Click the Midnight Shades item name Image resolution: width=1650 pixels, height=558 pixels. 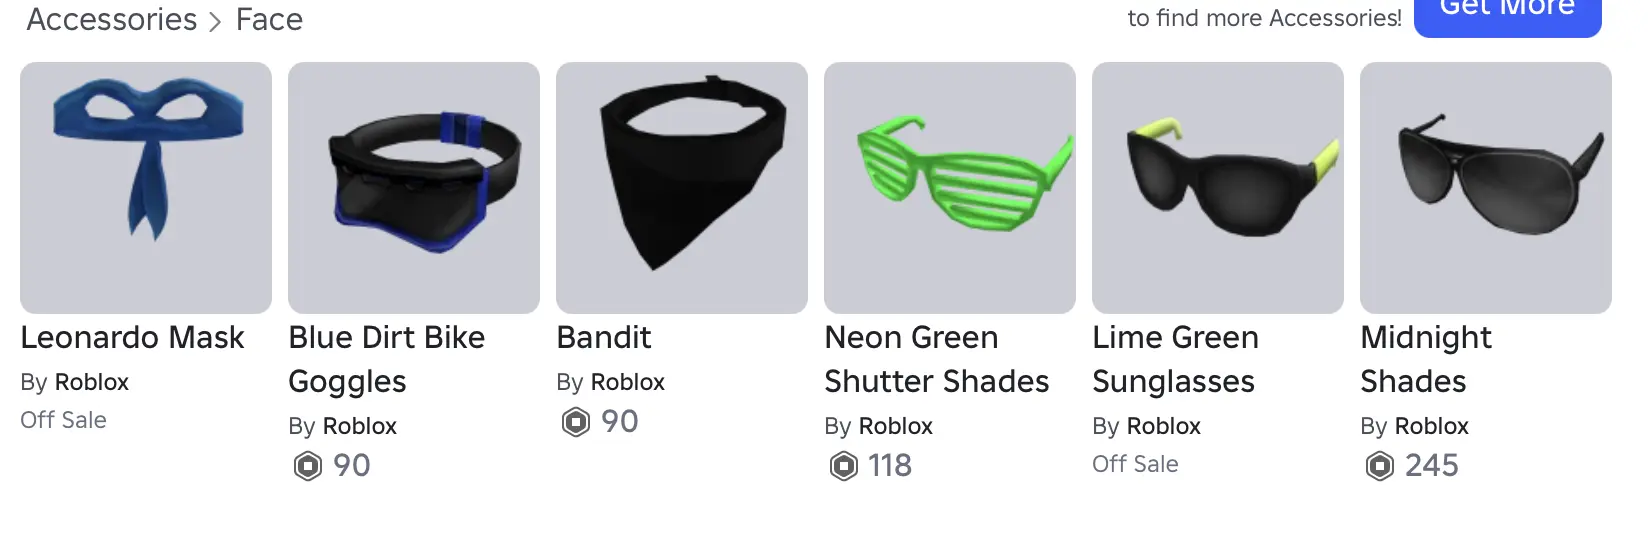tap(1425, 359)
